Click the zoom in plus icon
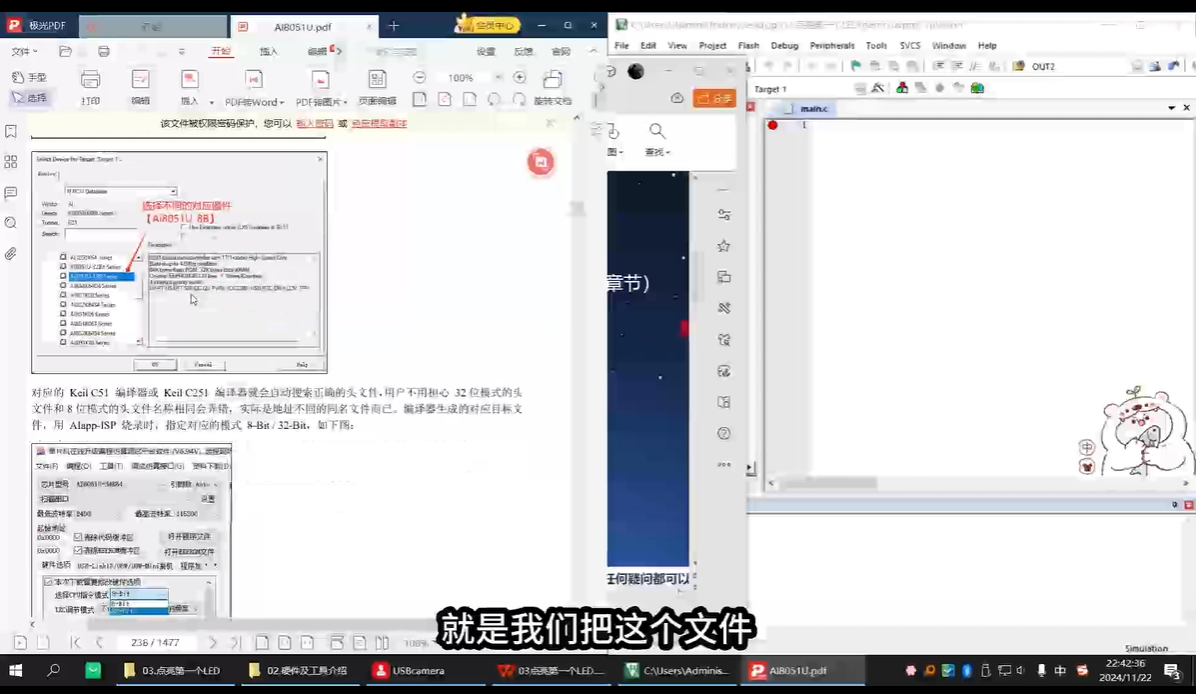Screen dimensions: 1203x694 519,77
